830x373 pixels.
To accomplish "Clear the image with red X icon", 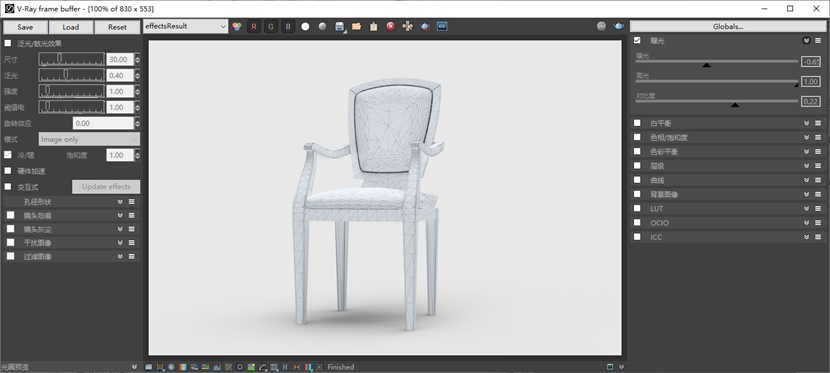I will pyautogui.click(x=391, y=26).
